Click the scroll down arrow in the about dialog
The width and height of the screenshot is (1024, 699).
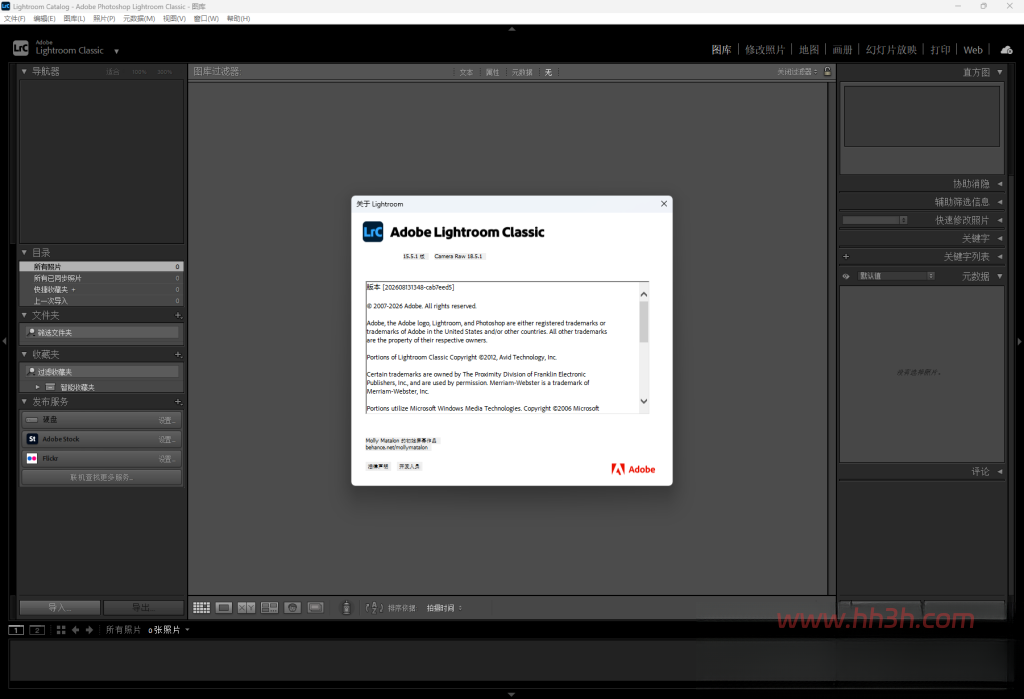[x=644, y=401]
